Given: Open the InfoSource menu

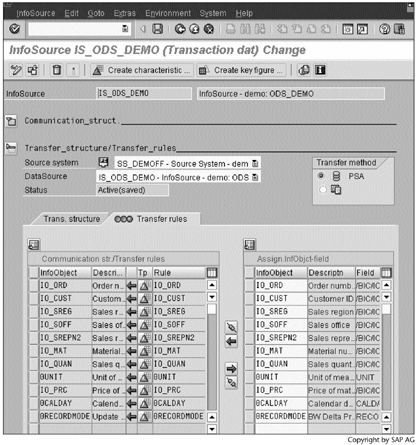Looking at the screenshot, I should pyautogui.click(x=36, y=13).
